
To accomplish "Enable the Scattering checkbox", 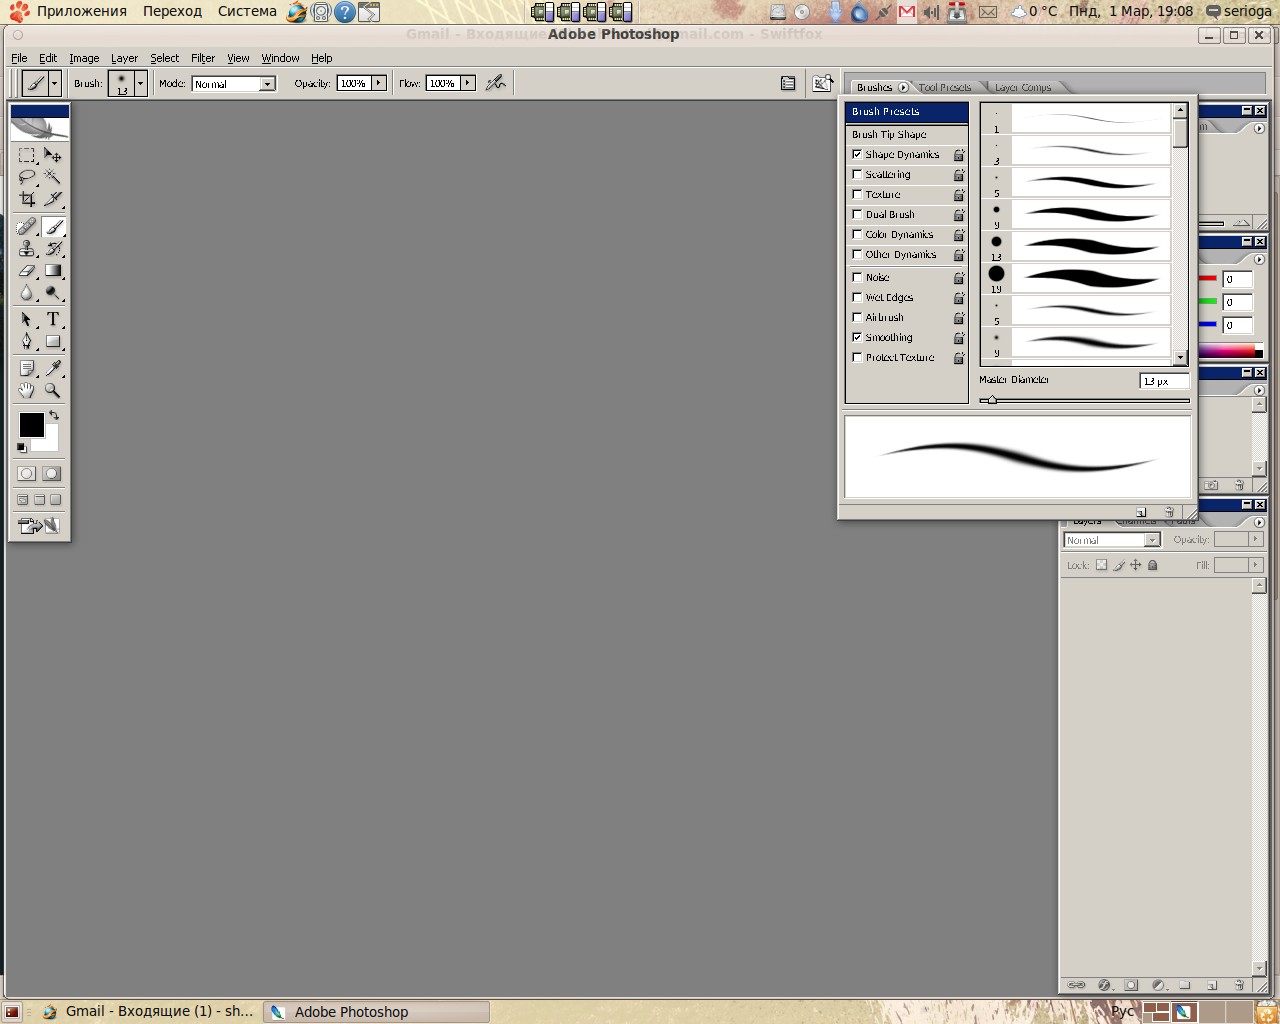I will pyautogui.click(x=857, y=174).
